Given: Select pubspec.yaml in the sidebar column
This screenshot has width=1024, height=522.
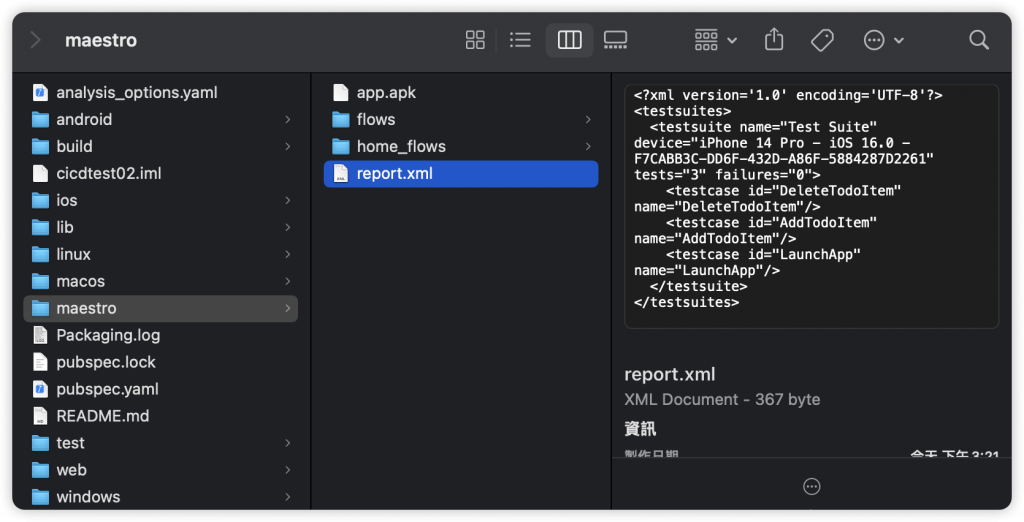Looking at the screenshot, I should pyautogui.click(x=161, y=389).
